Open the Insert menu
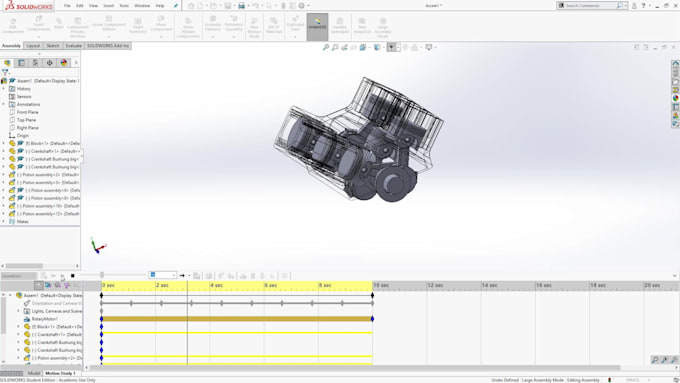The width and height of the screenshot is (680, 383). point(108,6)
